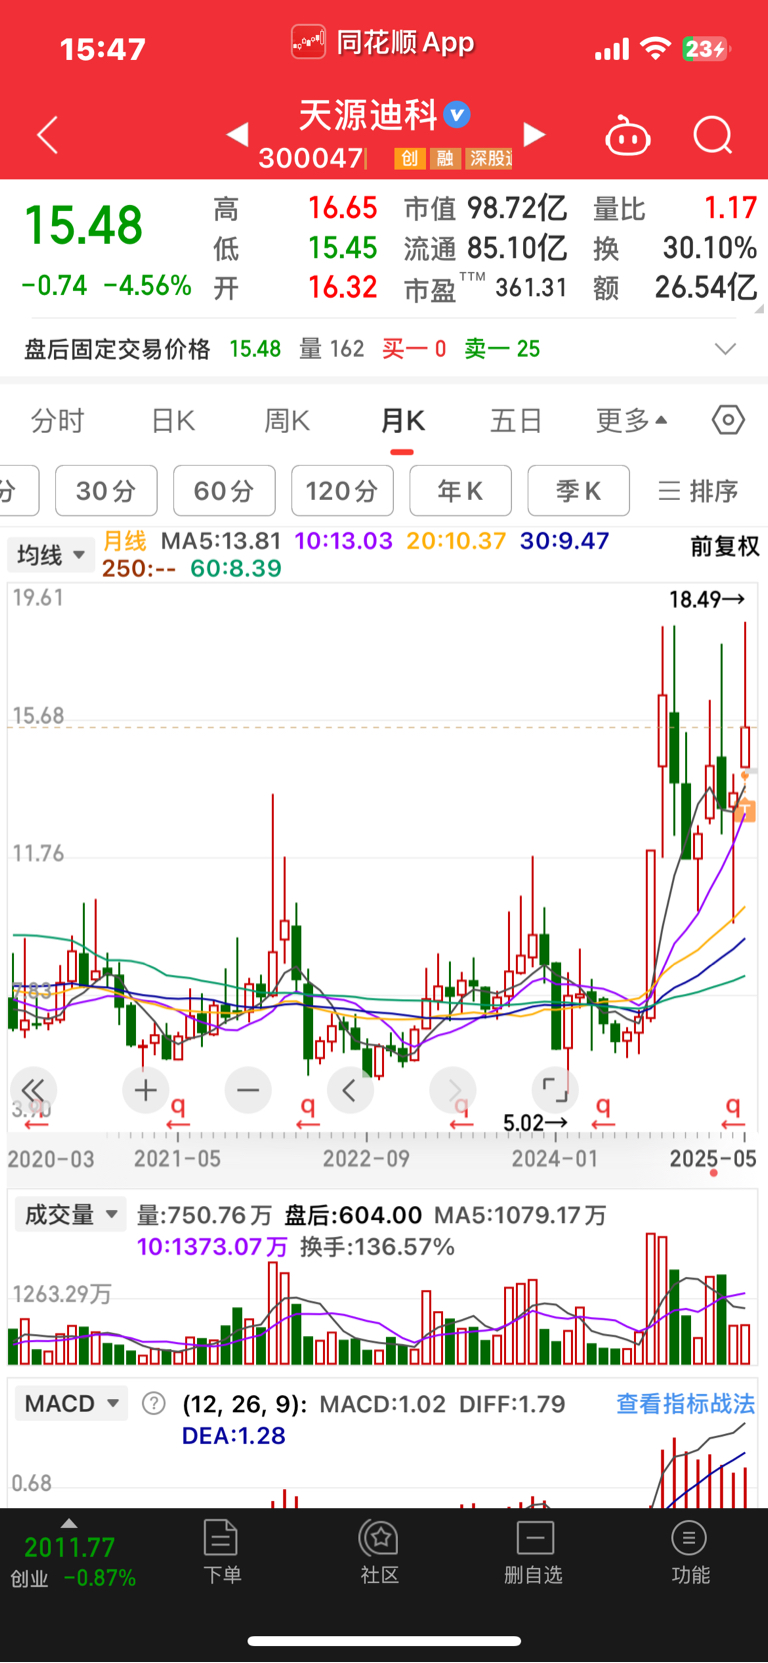Tap the blue verified badge next to 天源迪科
Viewport: 768px width, 1663px height.
point(457,115)
